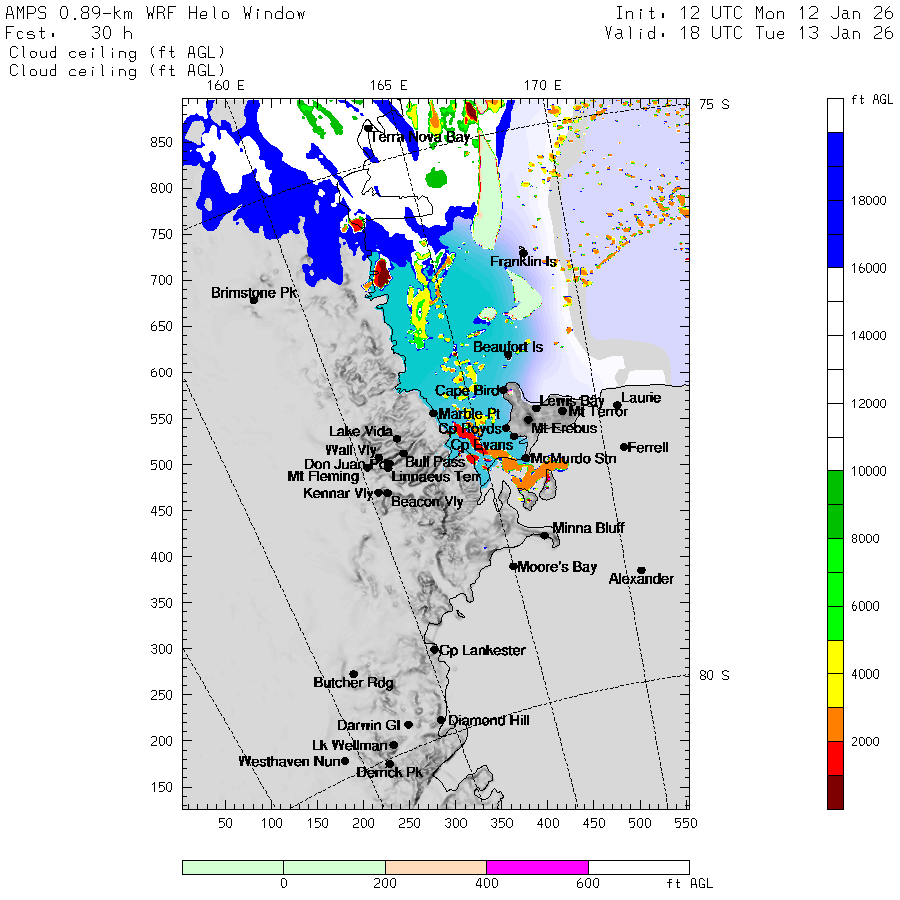Click the dark green 8000 ft colorbar band
This screenshot has height=900, width=900.
pos(835,505)
